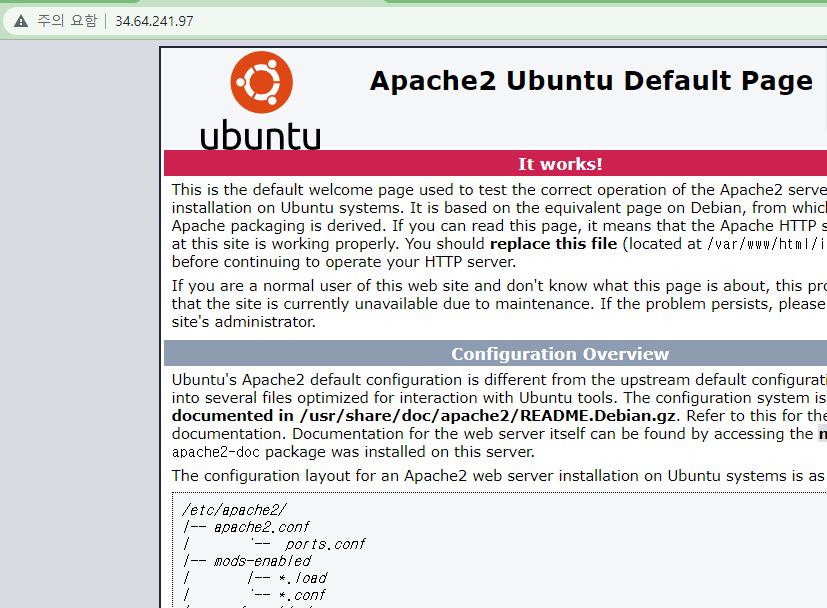The image size is (827, 608).
Task: Select the 34.64.241.97 address bar URL
Action: tap(154, 21)
